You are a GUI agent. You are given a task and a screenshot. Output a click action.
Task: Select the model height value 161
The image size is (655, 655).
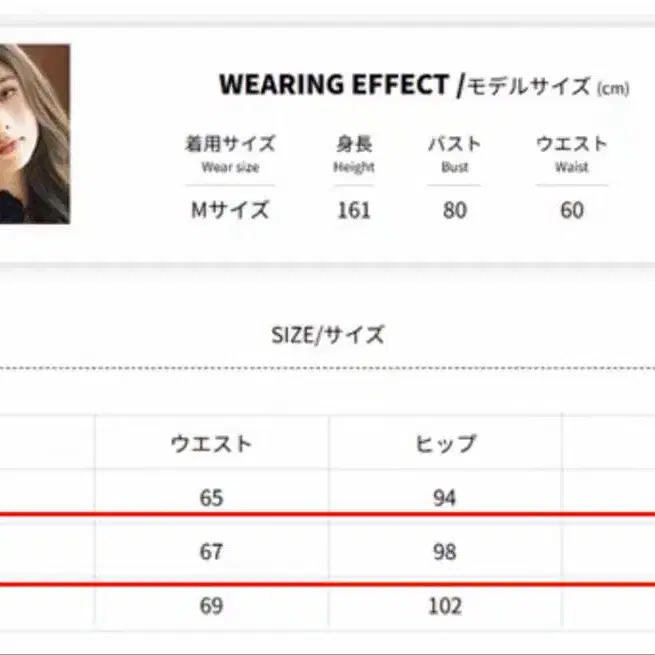click(354, 210)
